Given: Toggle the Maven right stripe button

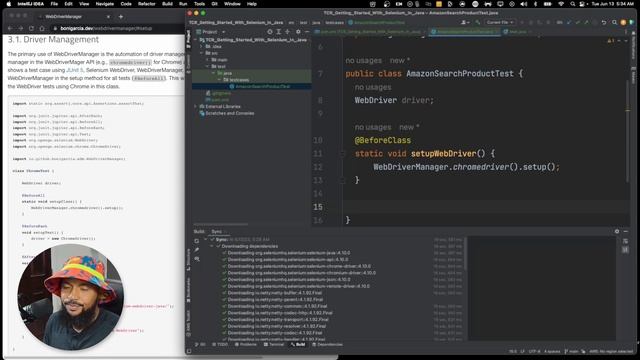Looking at the screenshot, I should pos(633,75).
